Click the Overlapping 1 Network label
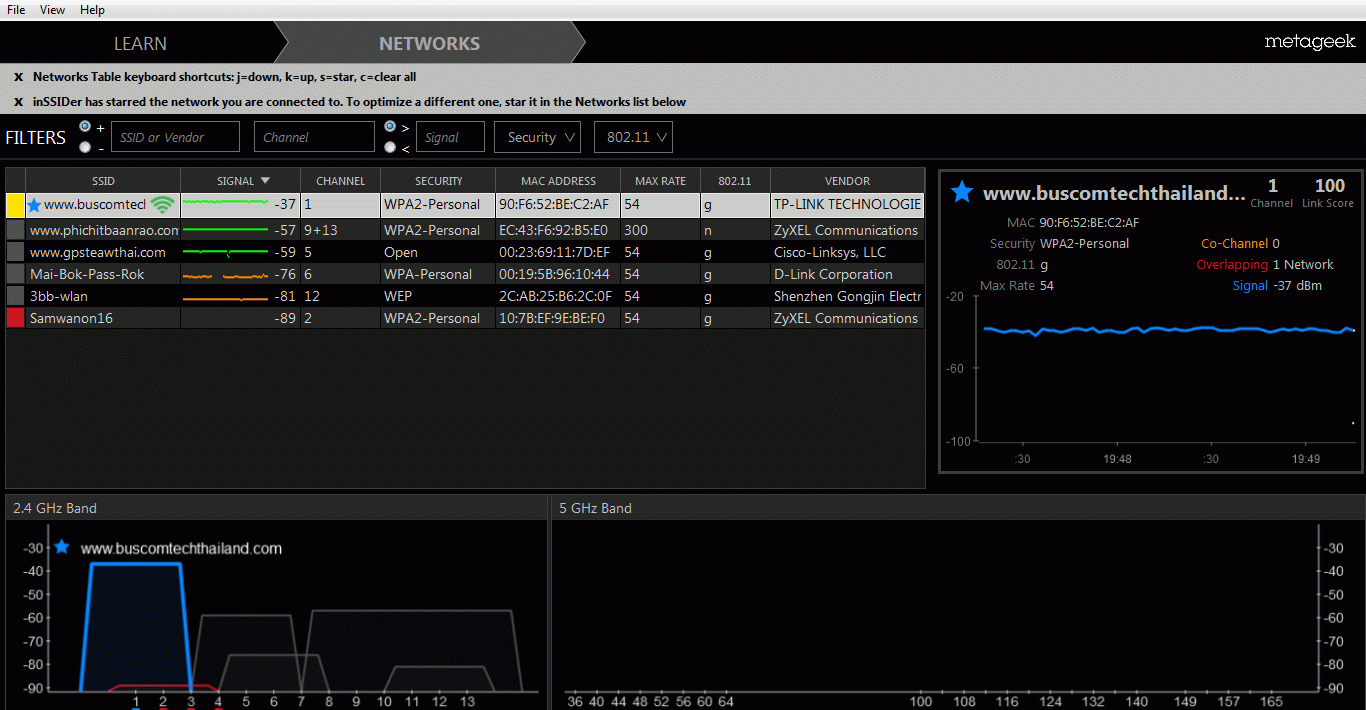 1265,265
